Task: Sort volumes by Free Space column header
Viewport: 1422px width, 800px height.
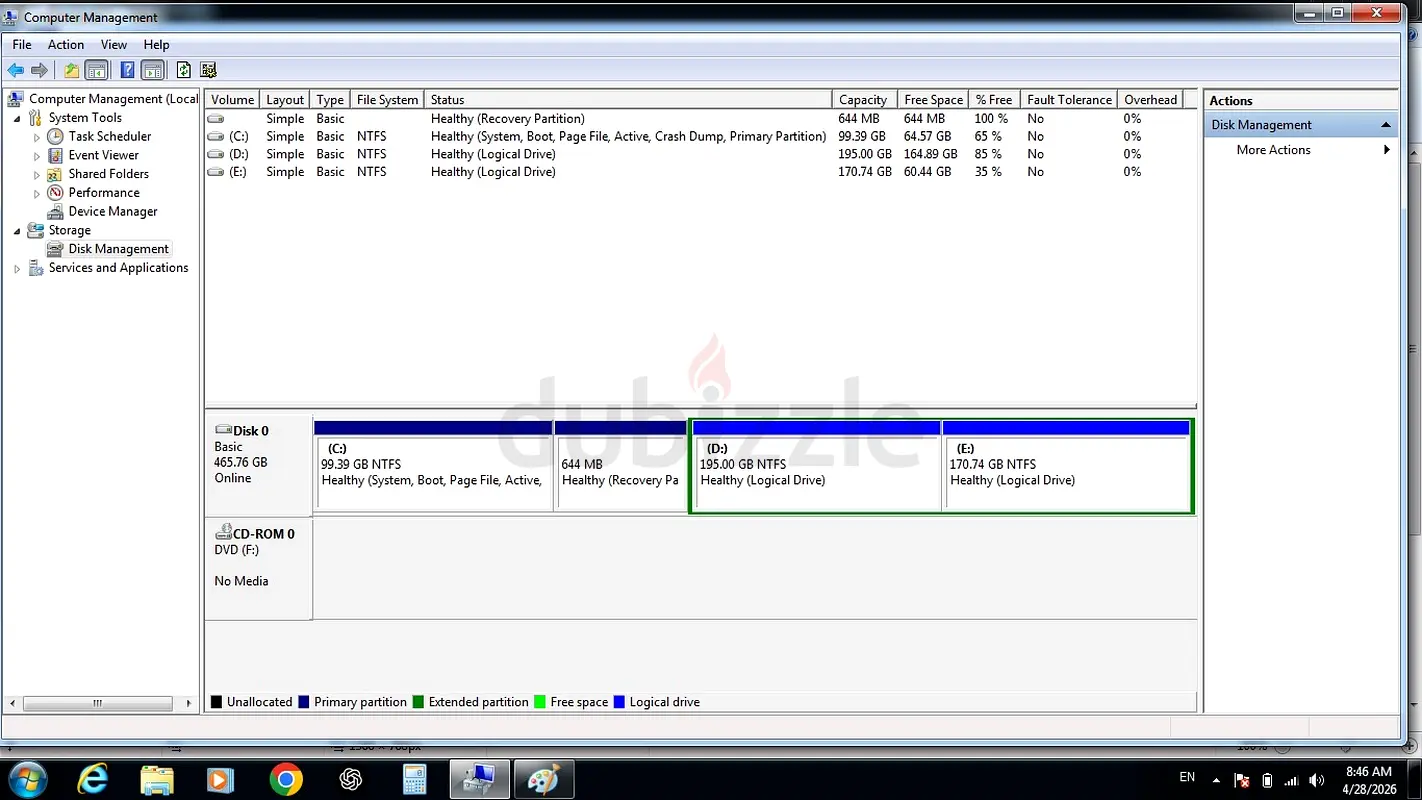Action: point(932,100)
